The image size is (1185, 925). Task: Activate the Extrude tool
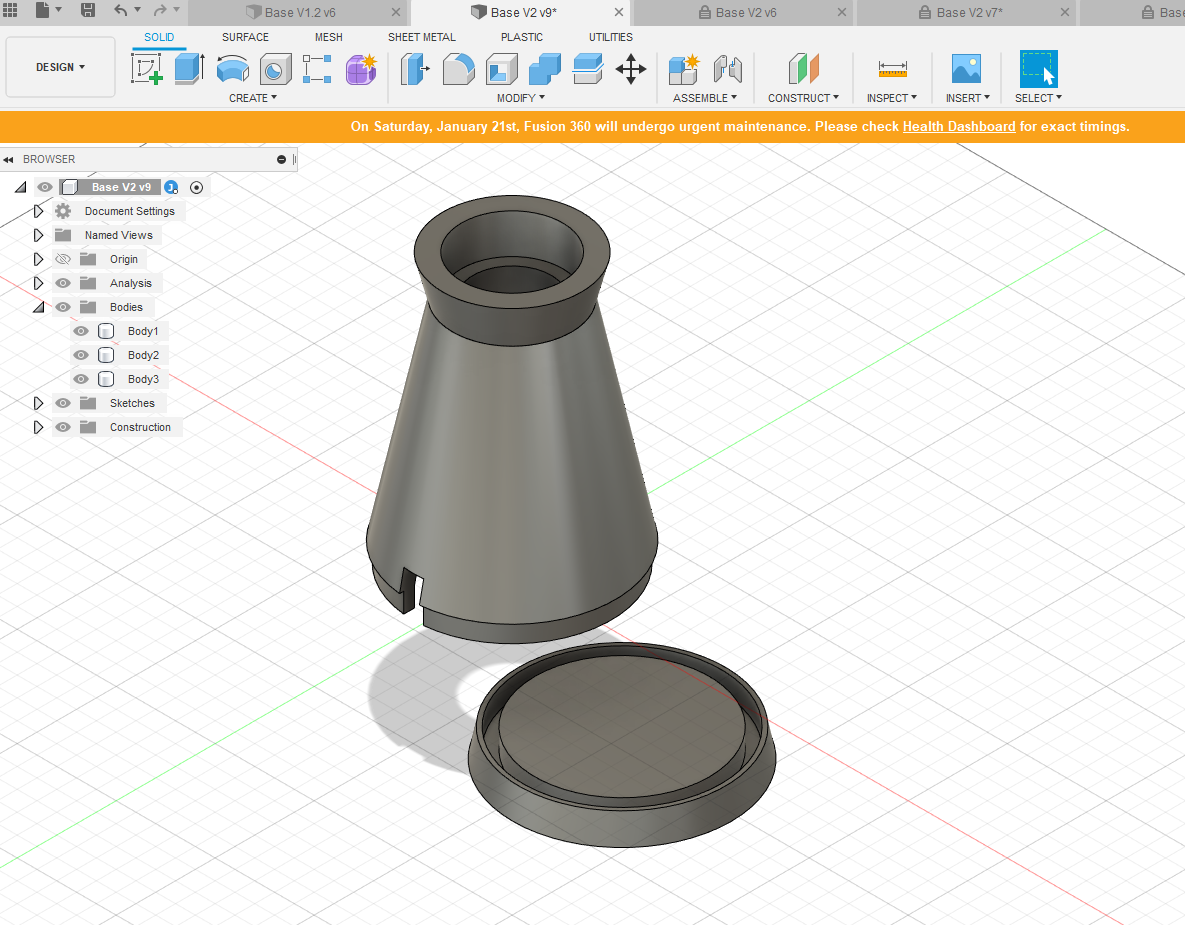click(x=189, y=69)
